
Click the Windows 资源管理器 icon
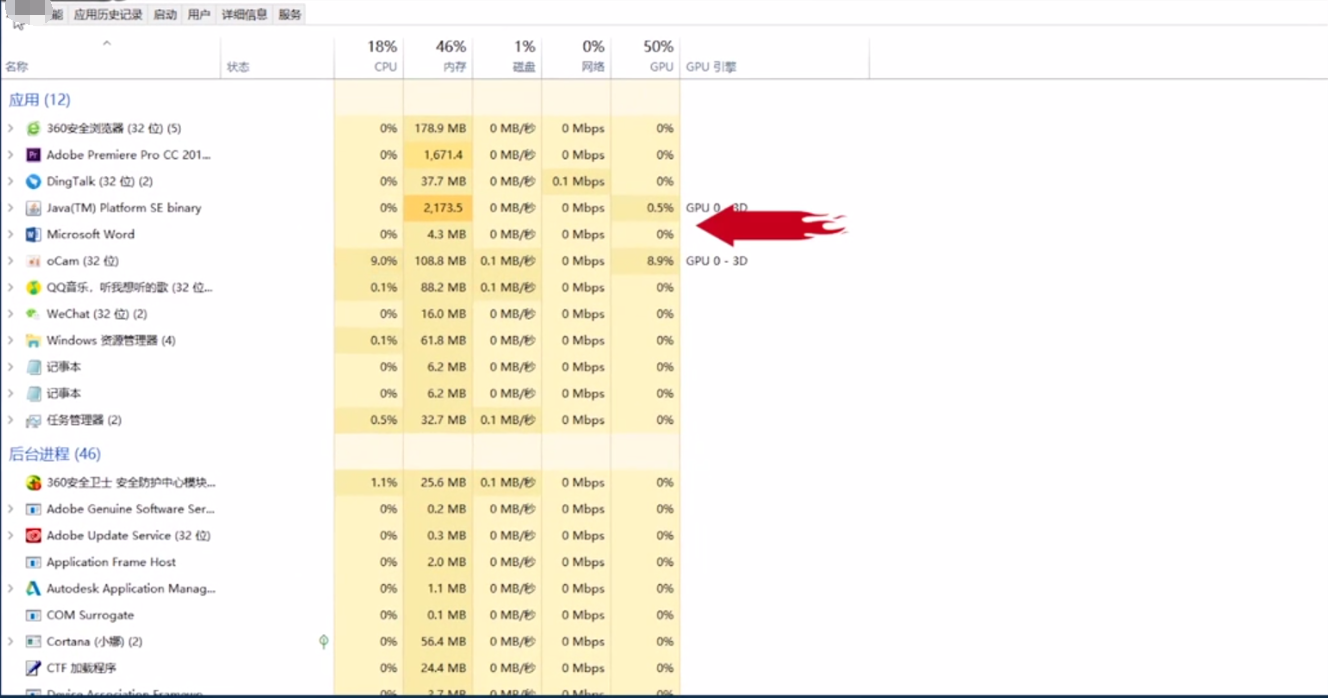click(33, 340)
